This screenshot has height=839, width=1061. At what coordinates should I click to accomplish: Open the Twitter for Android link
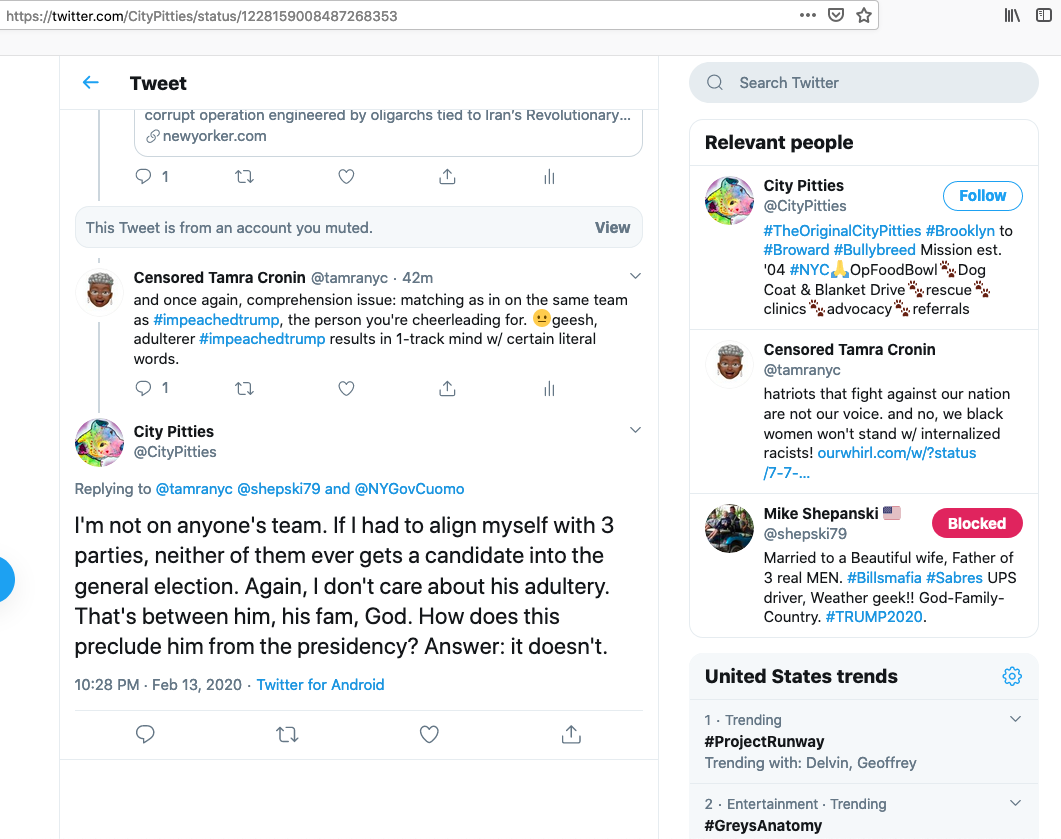tap(320, 685)
